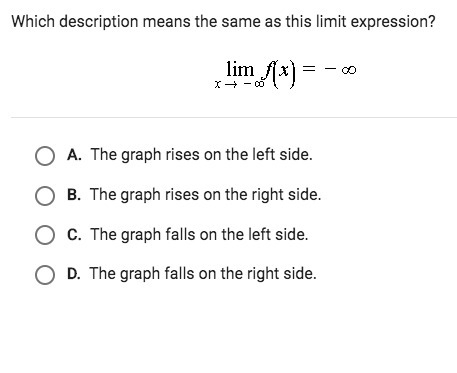Click the limit expression formula

[286, 74]
